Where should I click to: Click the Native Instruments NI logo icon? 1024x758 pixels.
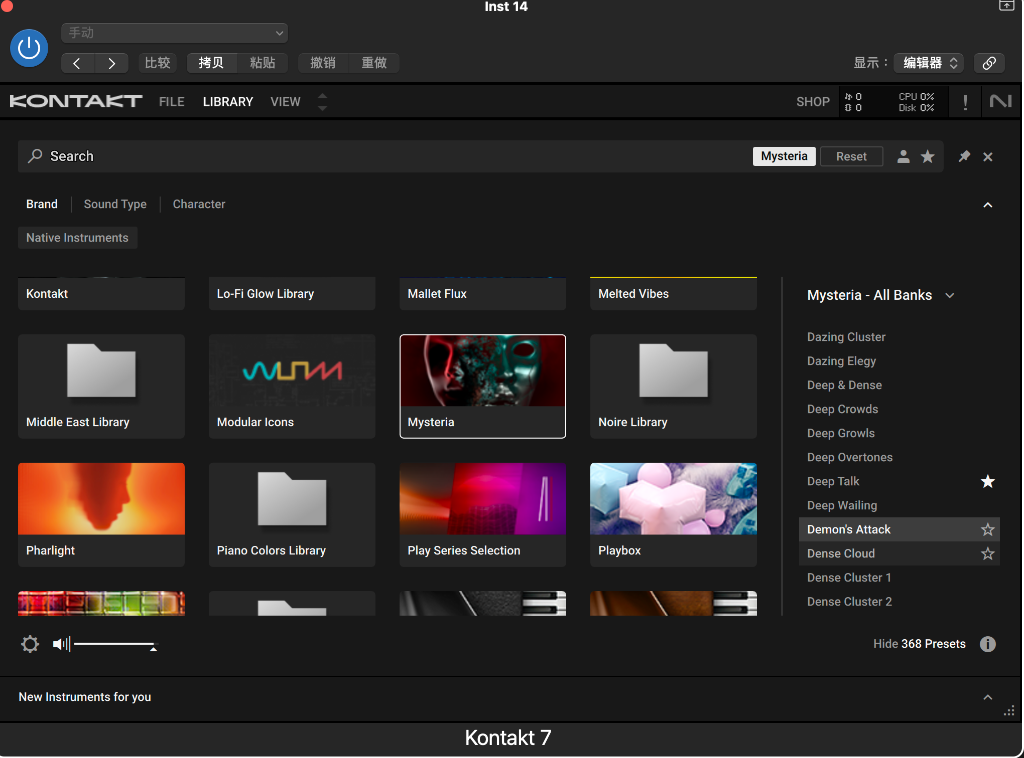[1000, 101]
